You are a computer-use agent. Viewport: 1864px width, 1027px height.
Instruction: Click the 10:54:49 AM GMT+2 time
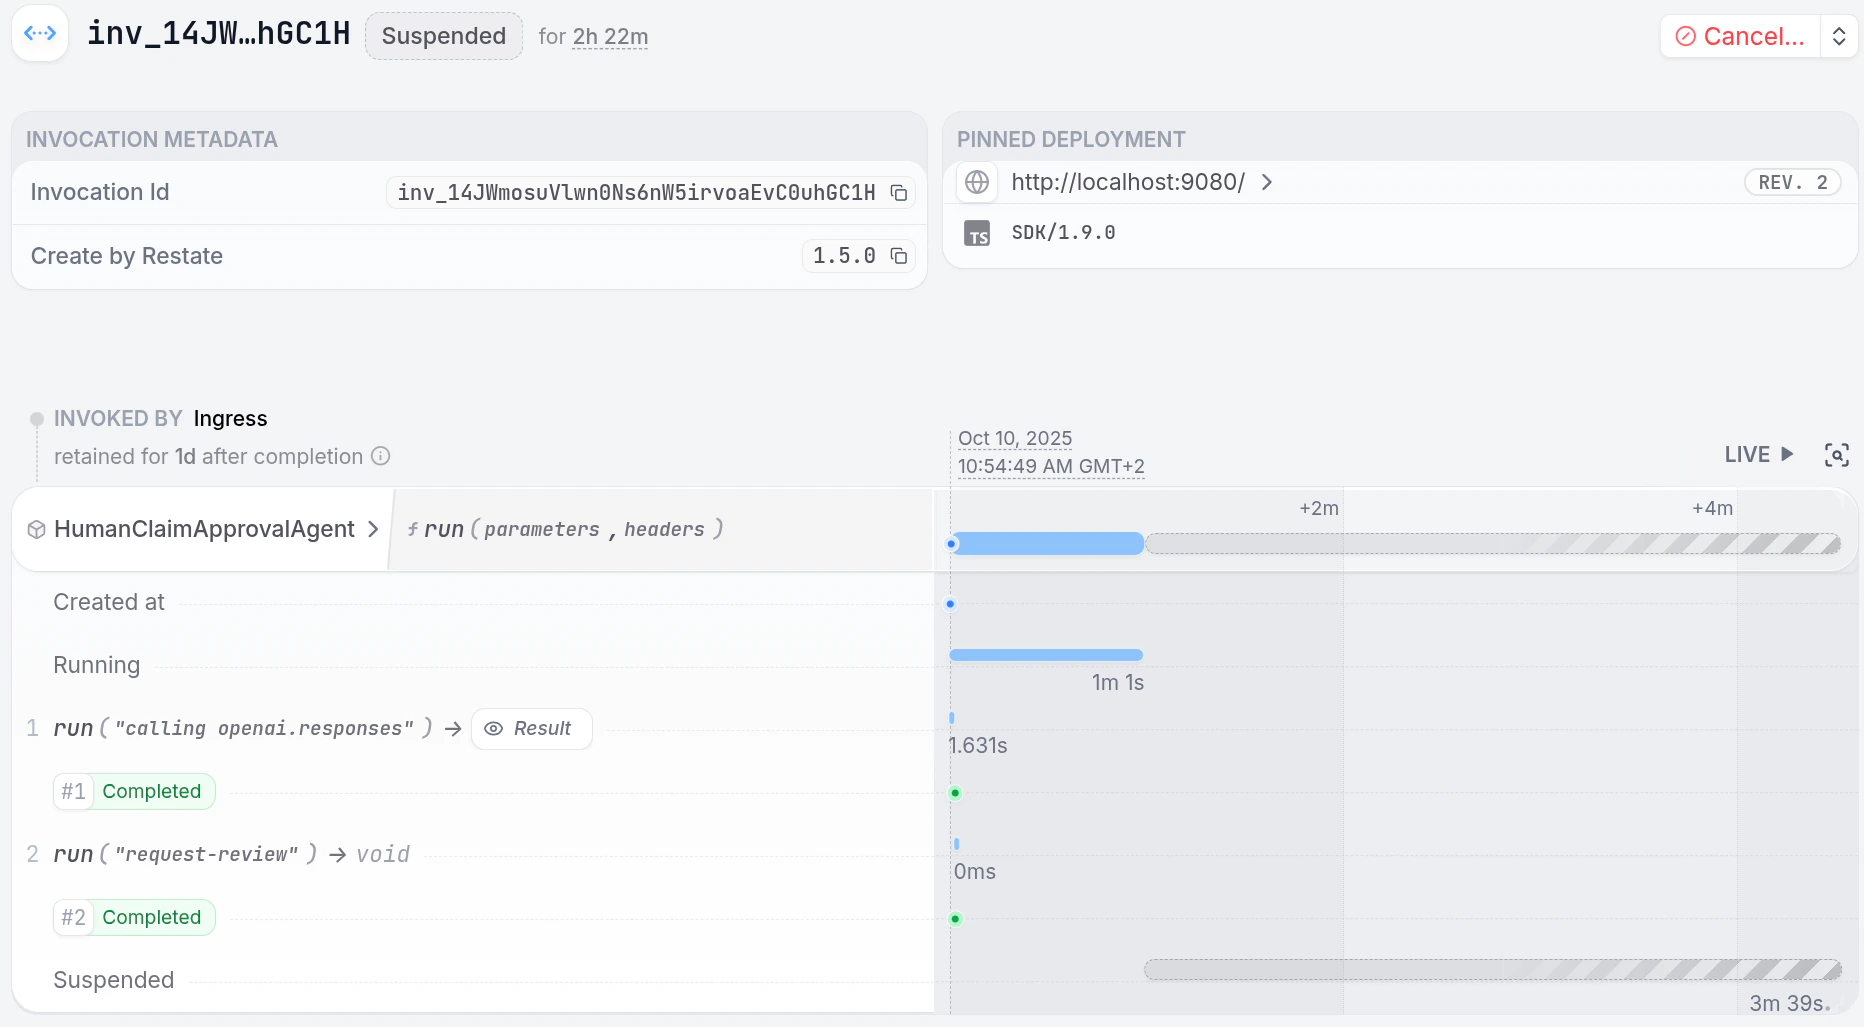pyautogui.click(x=1051, y=466)
